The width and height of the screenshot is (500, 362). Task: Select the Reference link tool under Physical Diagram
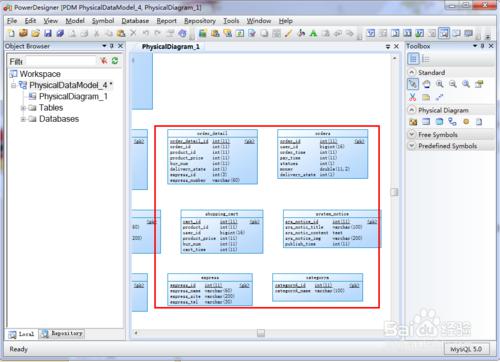click(452, 122)
